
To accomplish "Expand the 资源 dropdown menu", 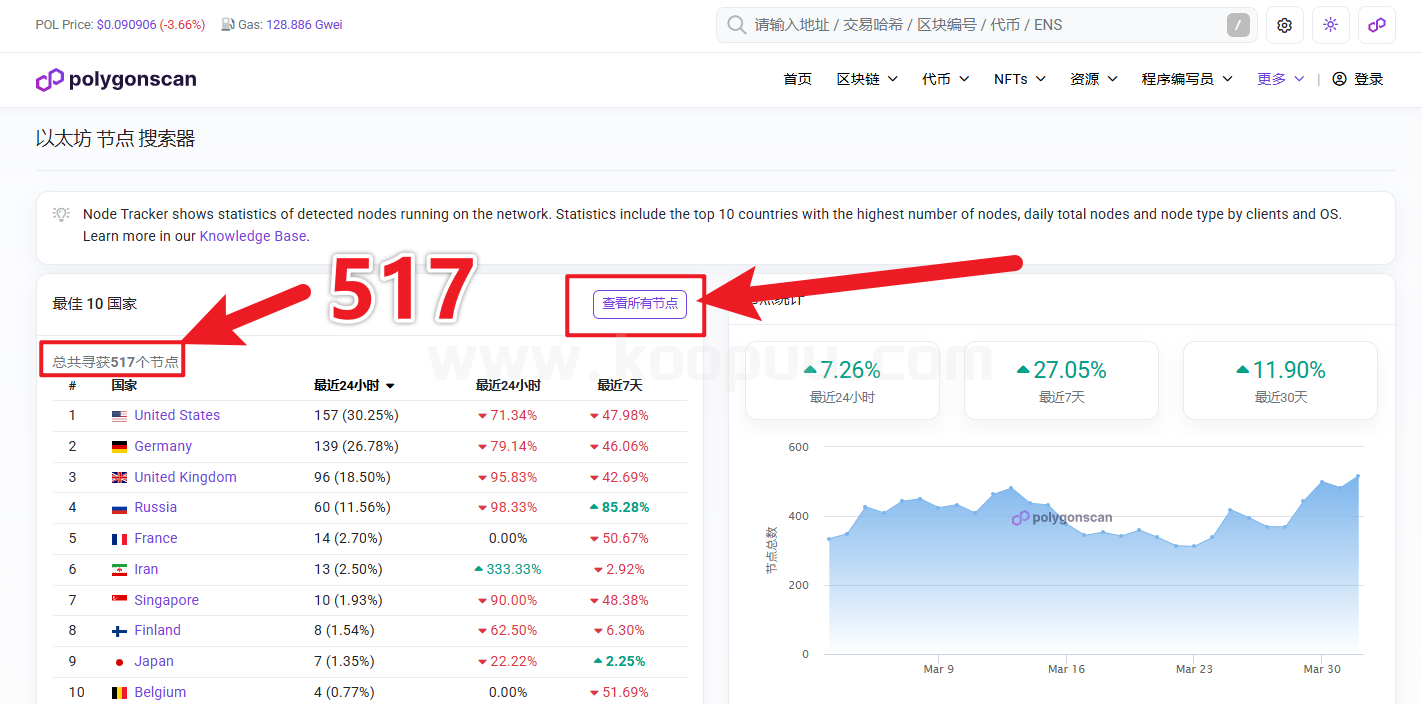I will (1094, 79).
